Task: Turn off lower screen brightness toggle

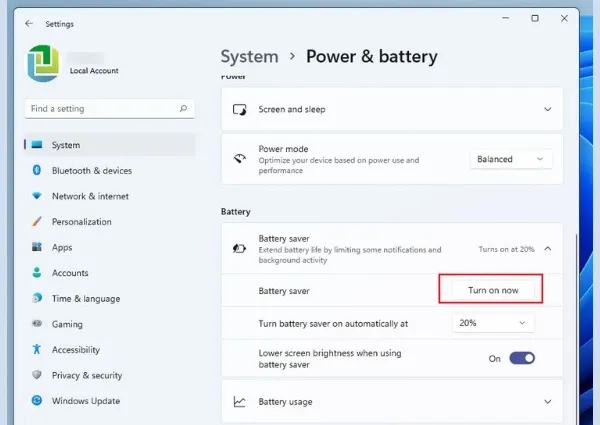Action: pyautogui.click(x=522, y=358)
